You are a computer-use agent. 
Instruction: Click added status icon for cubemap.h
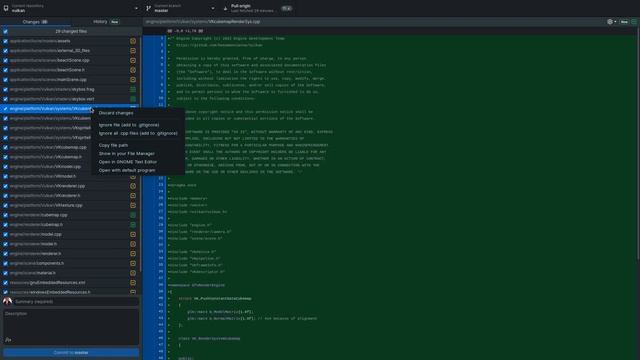(x=133, y=225)
